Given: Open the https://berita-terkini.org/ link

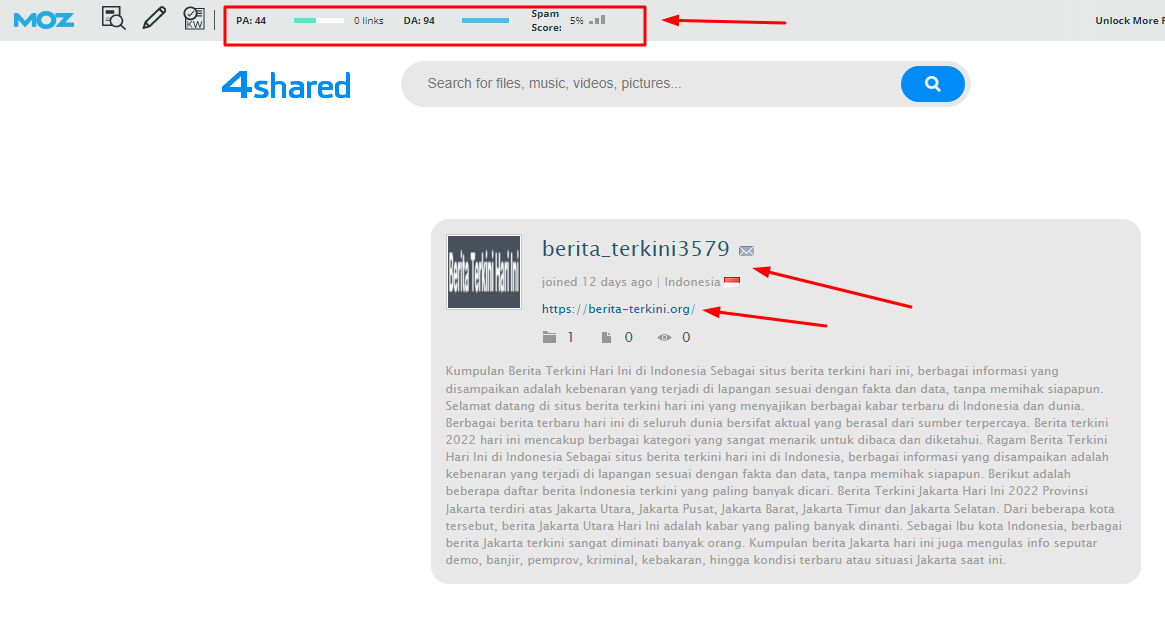Looking at the screenshot, I should click(617, 308).
